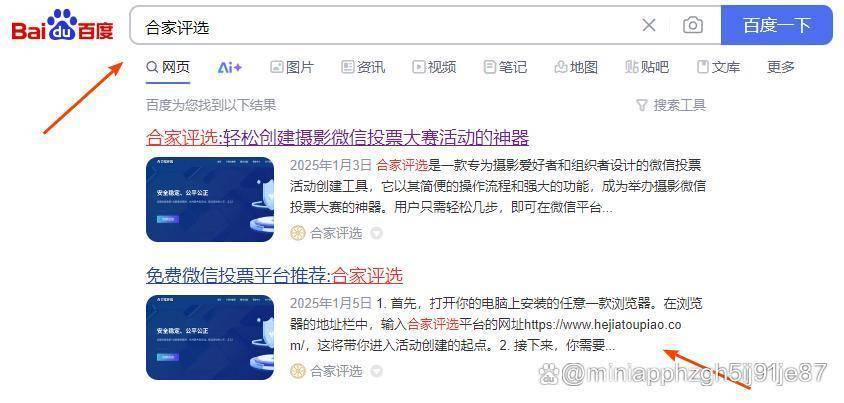Click the 百度一下 search button
Image resolution: width=844 pixels, height=403 pixels.
click(x=777, y=25)
